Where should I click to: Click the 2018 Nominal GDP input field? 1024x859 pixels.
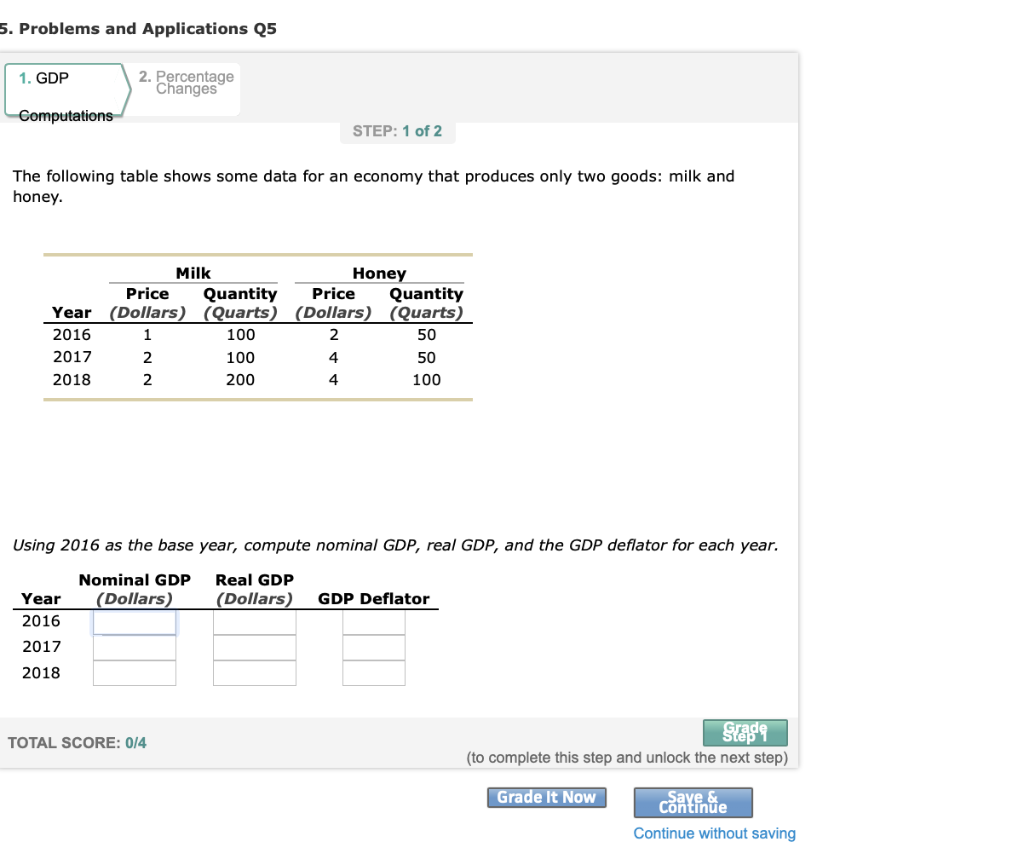tap(134, 672)
